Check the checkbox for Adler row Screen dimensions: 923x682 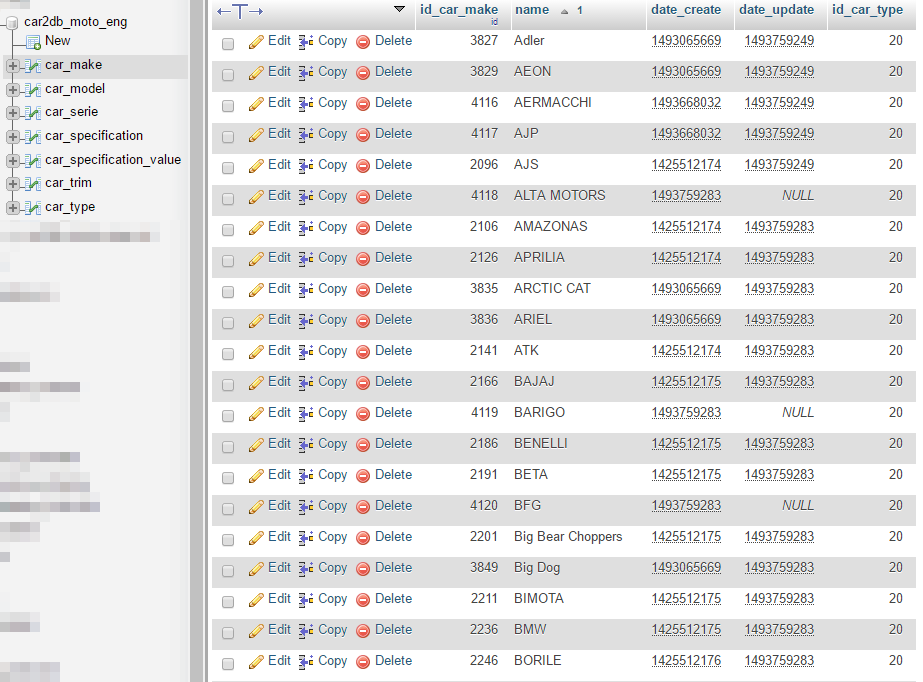point(228,44)
